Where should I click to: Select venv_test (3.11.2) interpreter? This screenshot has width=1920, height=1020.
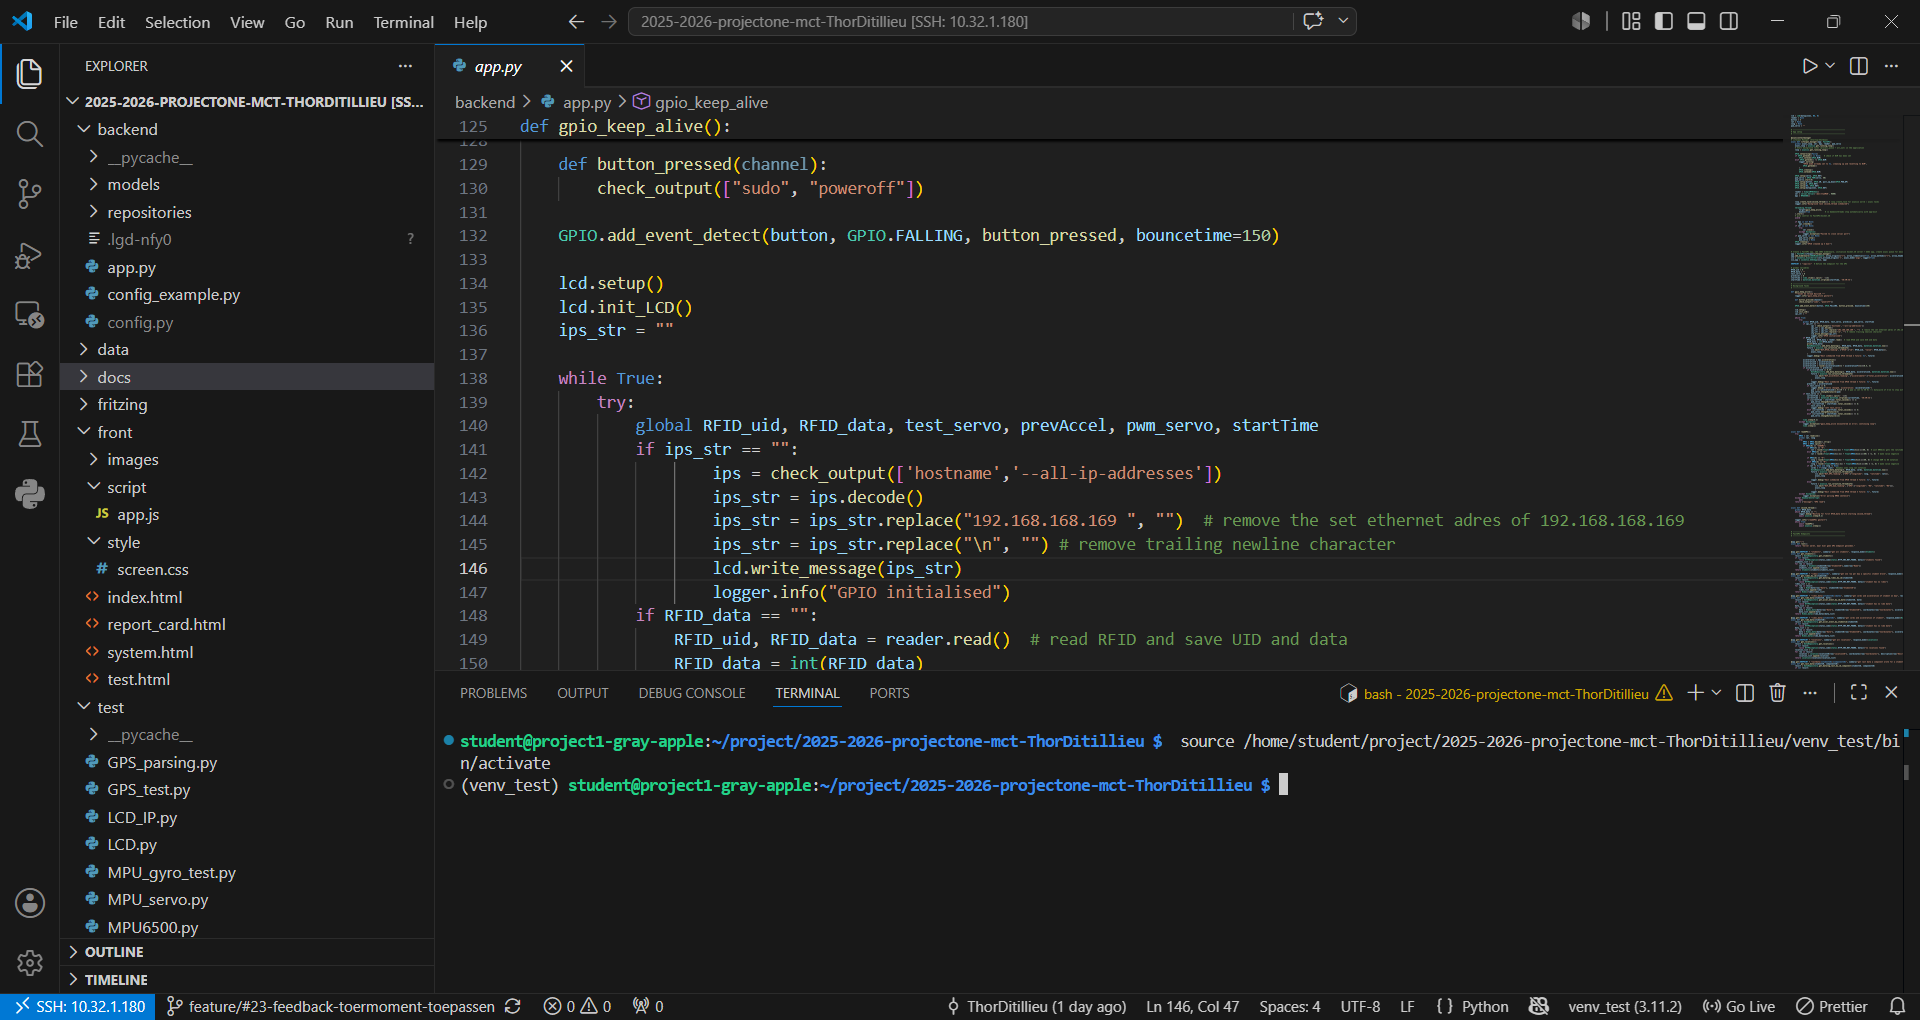1625,1007
